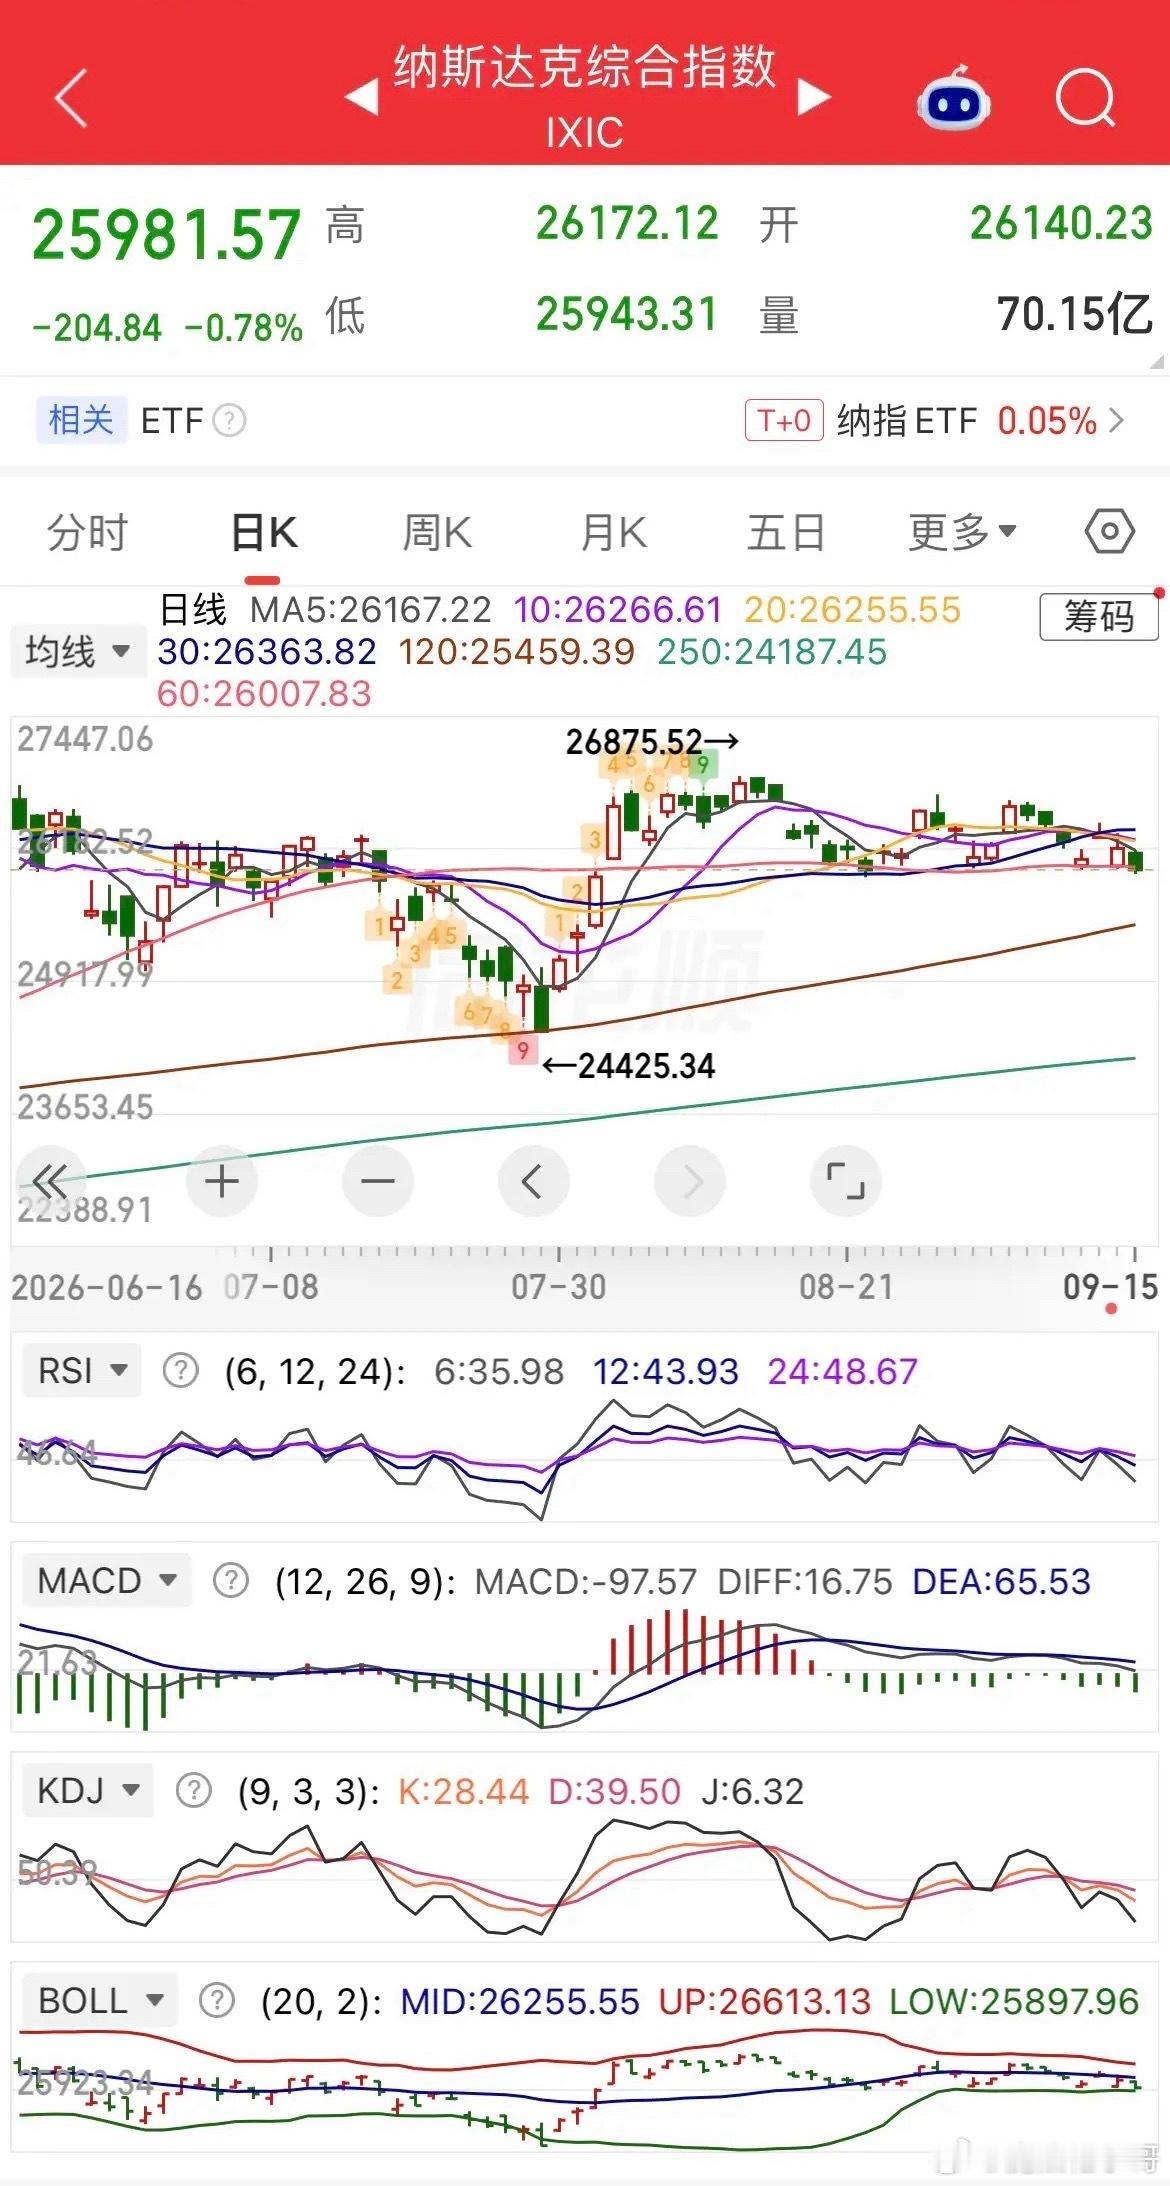This screenshot has height=2186, width=1170.
Task: Tap the LOW:25897.96 Bollinger value
Action: coord(1014,2001)
